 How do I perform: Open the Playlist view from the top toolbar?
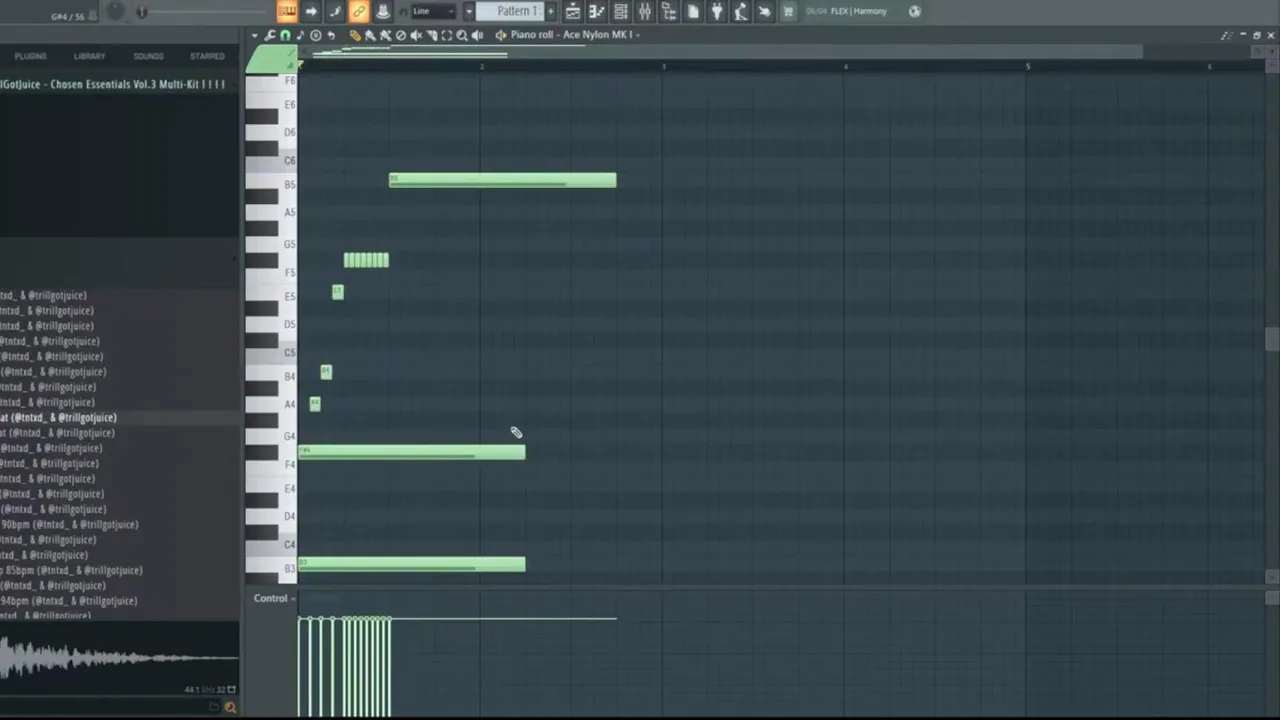[573, 11]
